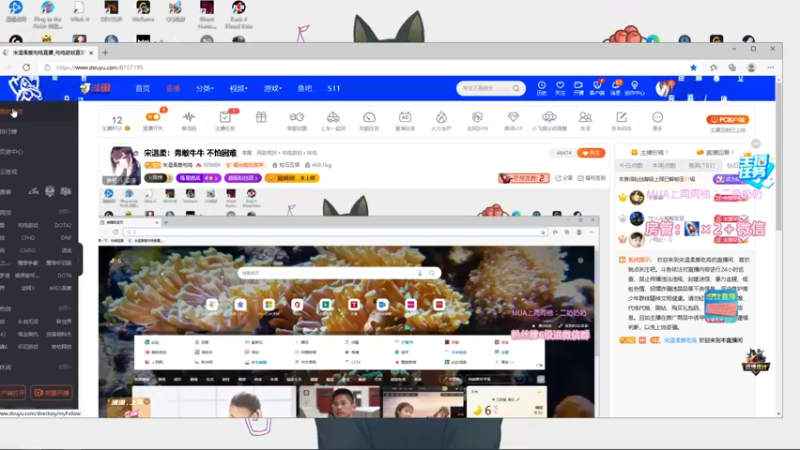Click the UFO flying saucer icon
The height and width of the screenshot is (450, 800).
click(x=549, y=117)
